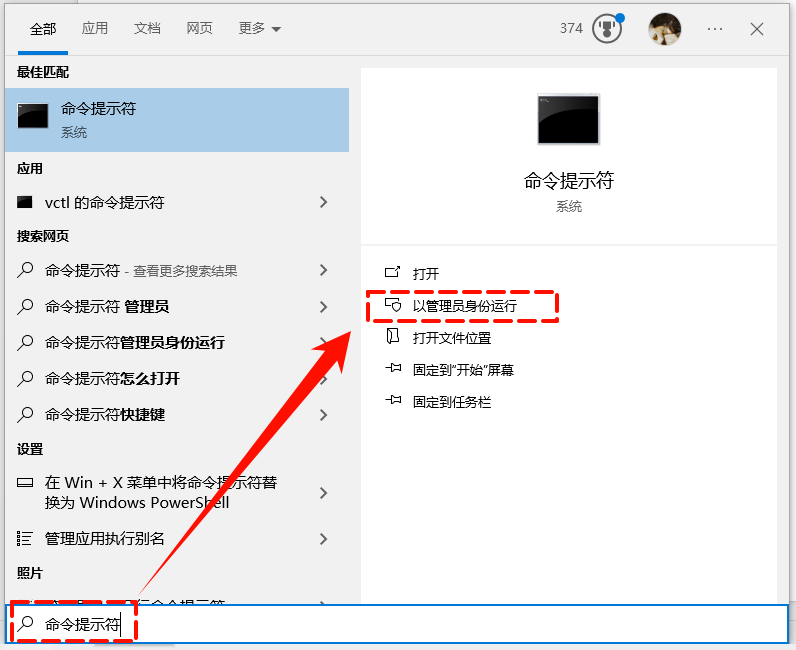This screenshot has height=650, width=796.
Task: Click magnifier icon in search box
Action: [25, 624]
